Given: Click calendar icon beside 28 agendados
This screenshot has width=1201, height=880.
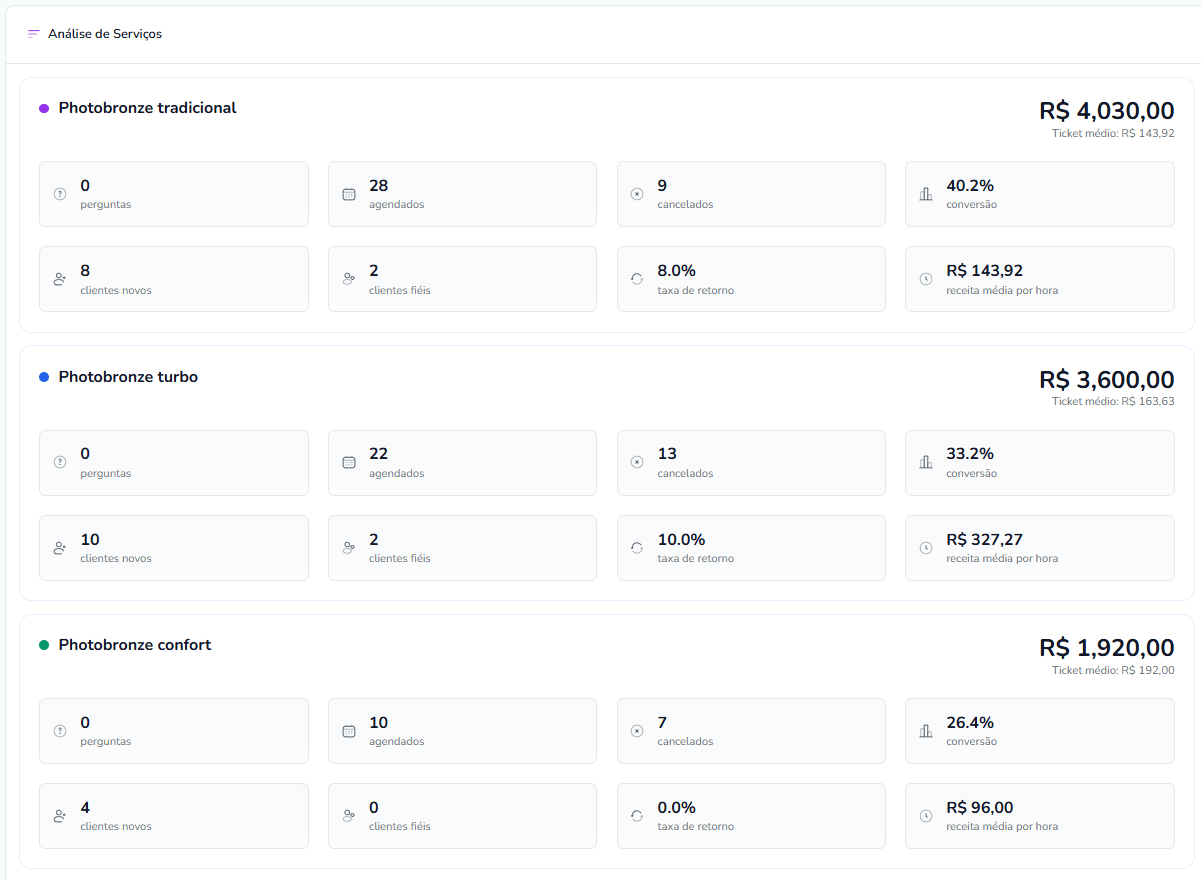Looking at the screenshot, I should coord(349,194).
